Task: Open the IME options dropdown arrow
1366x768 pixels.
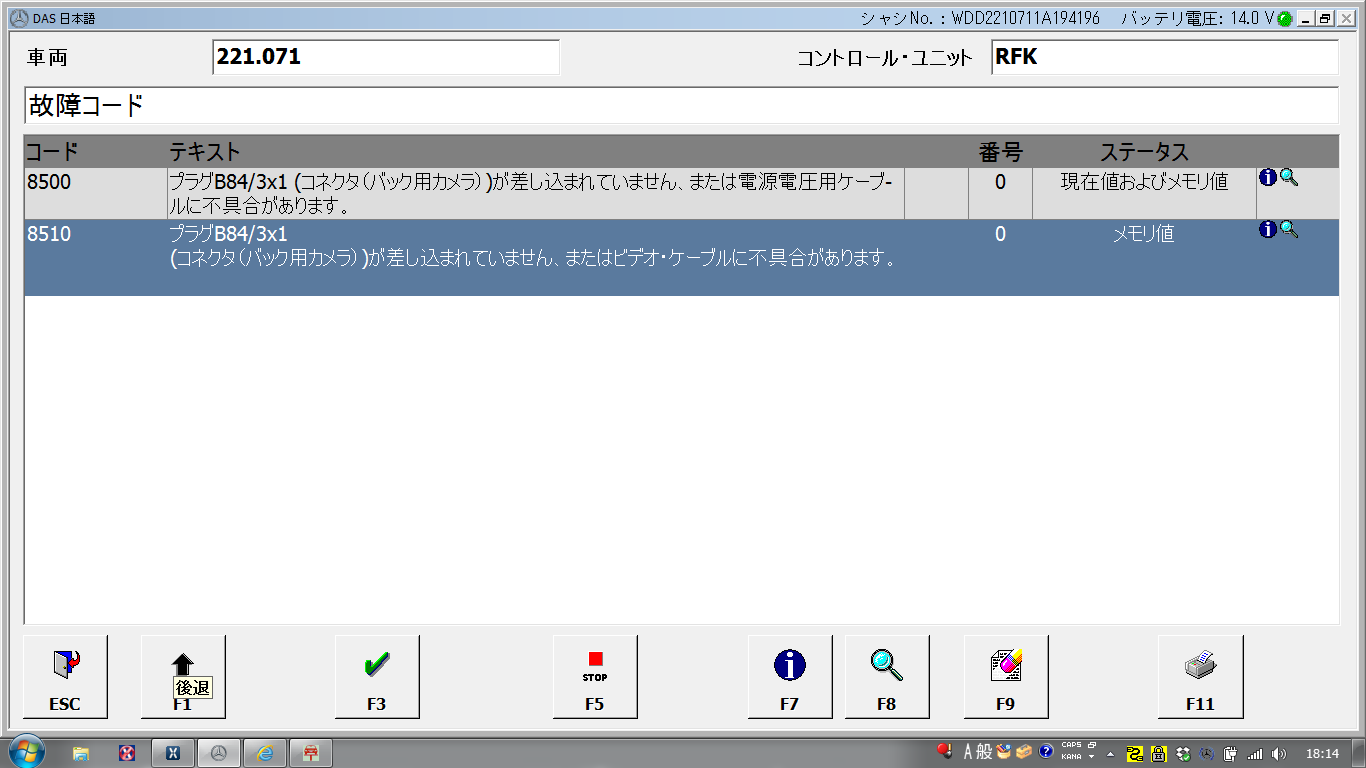Action: pos(1092,757)
